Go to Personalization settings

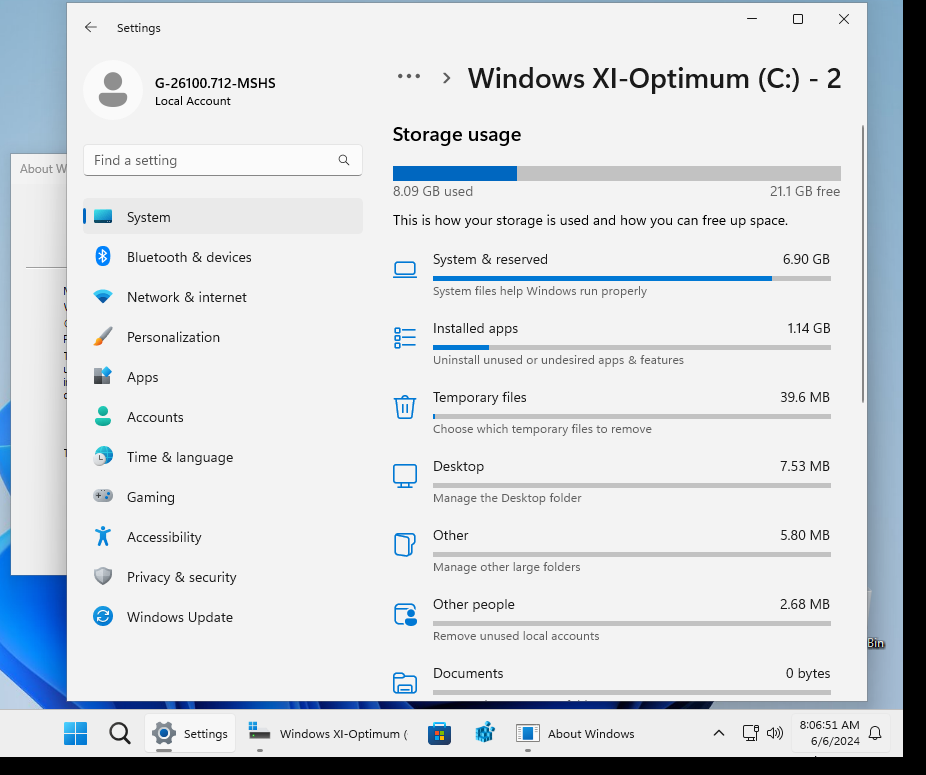(223, 337)
